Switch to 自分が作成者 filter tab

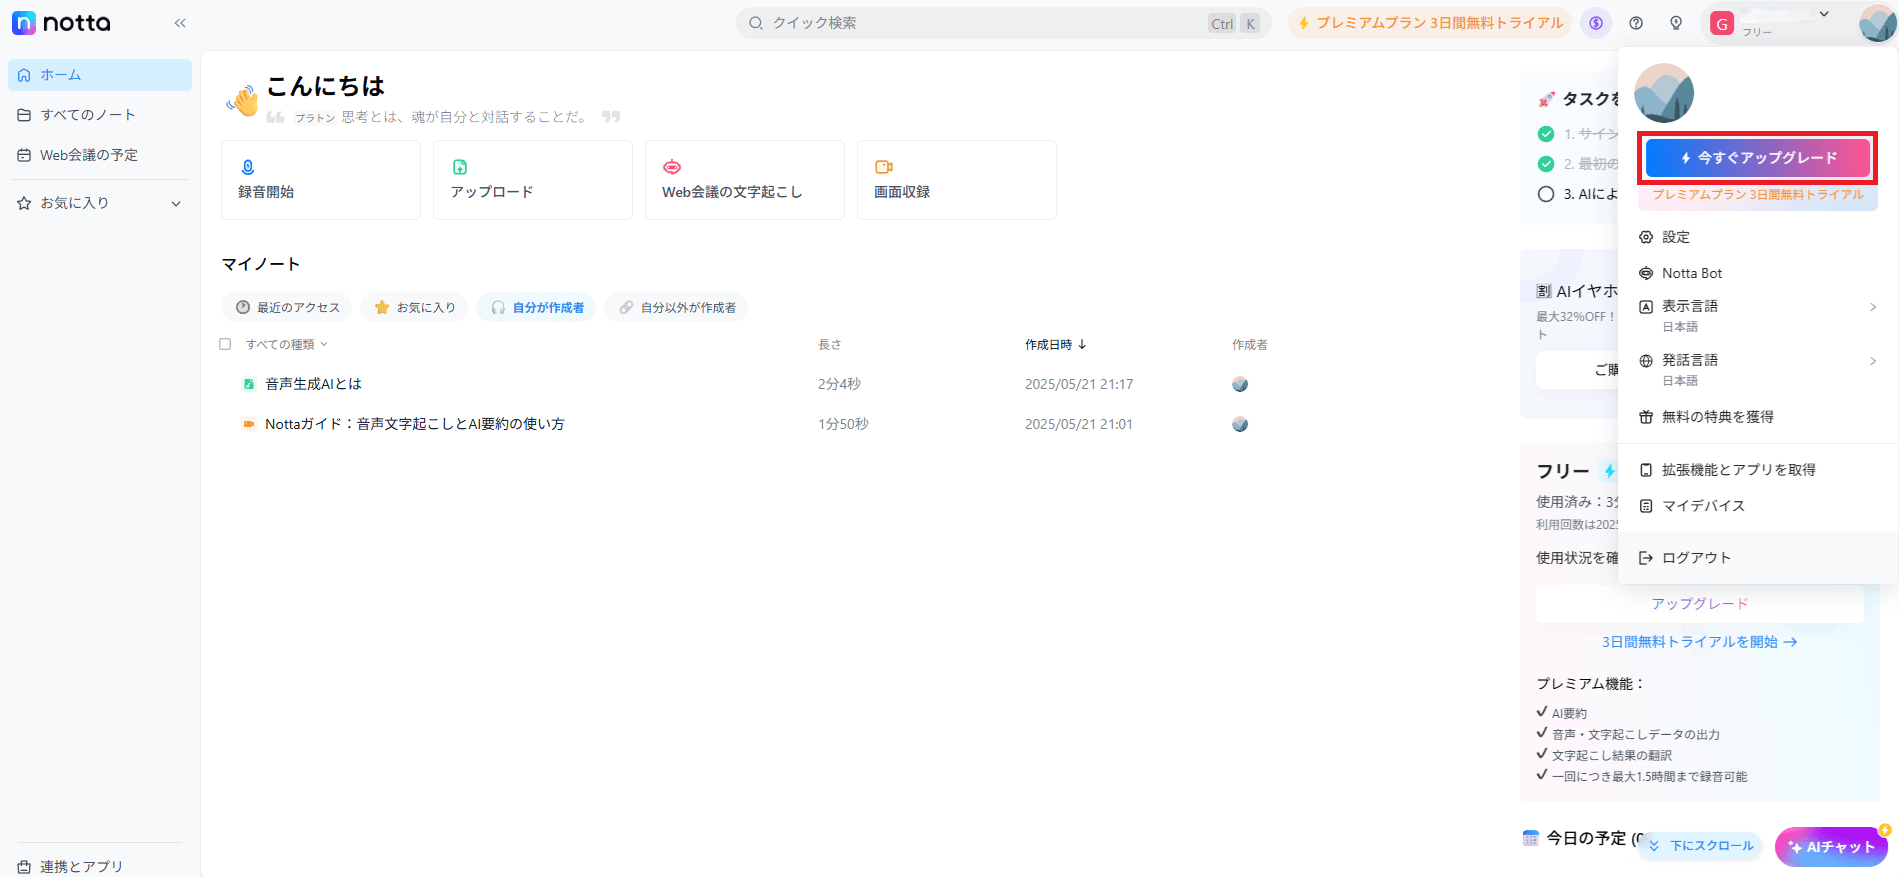[x=536, y=308]
